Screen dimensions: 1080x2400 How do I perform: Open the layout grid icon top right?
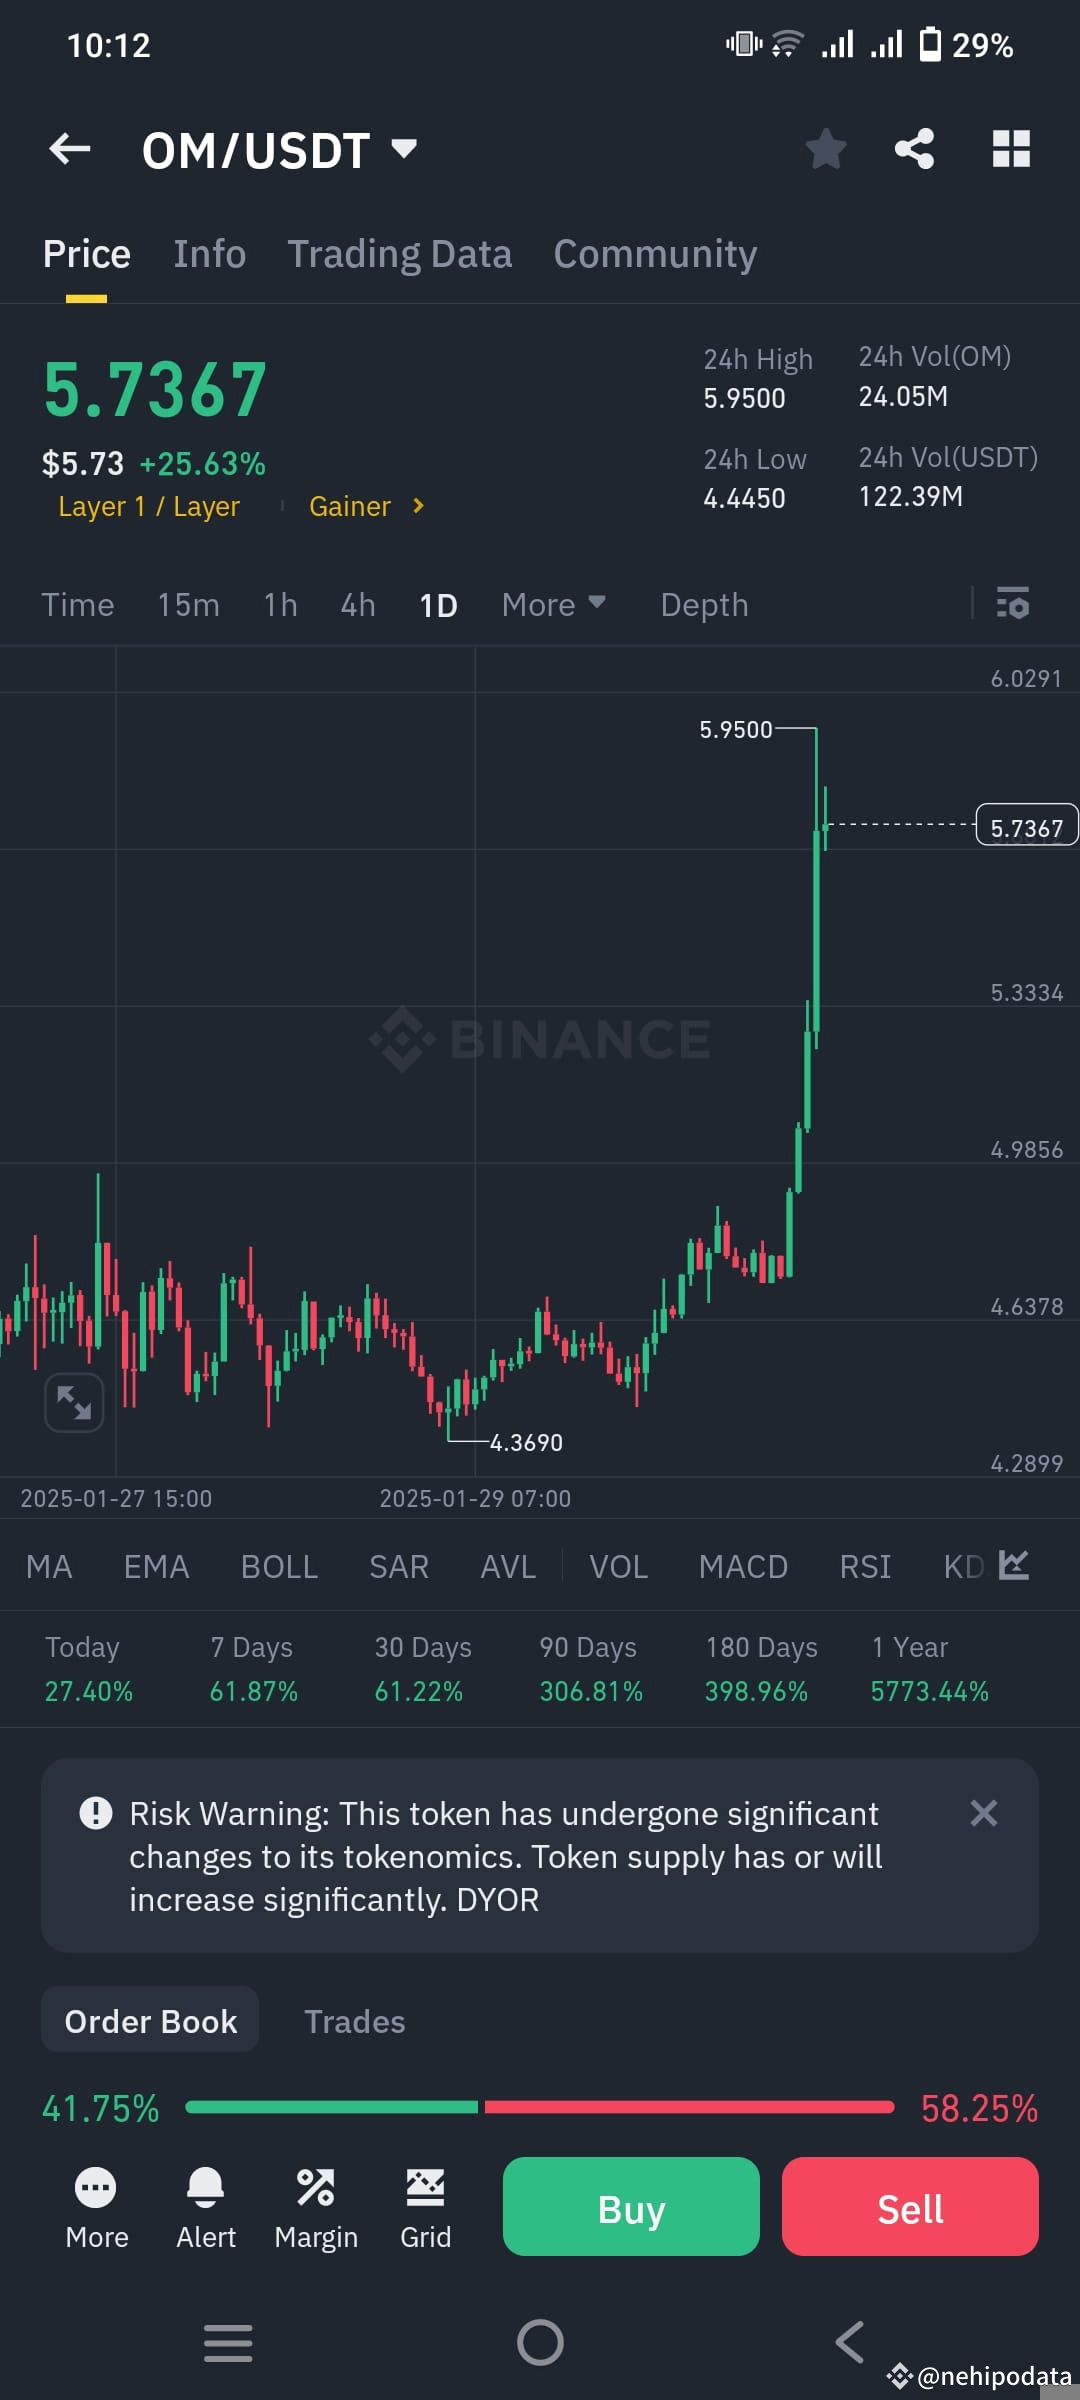pyautogui.click(x=1011, y=148)
